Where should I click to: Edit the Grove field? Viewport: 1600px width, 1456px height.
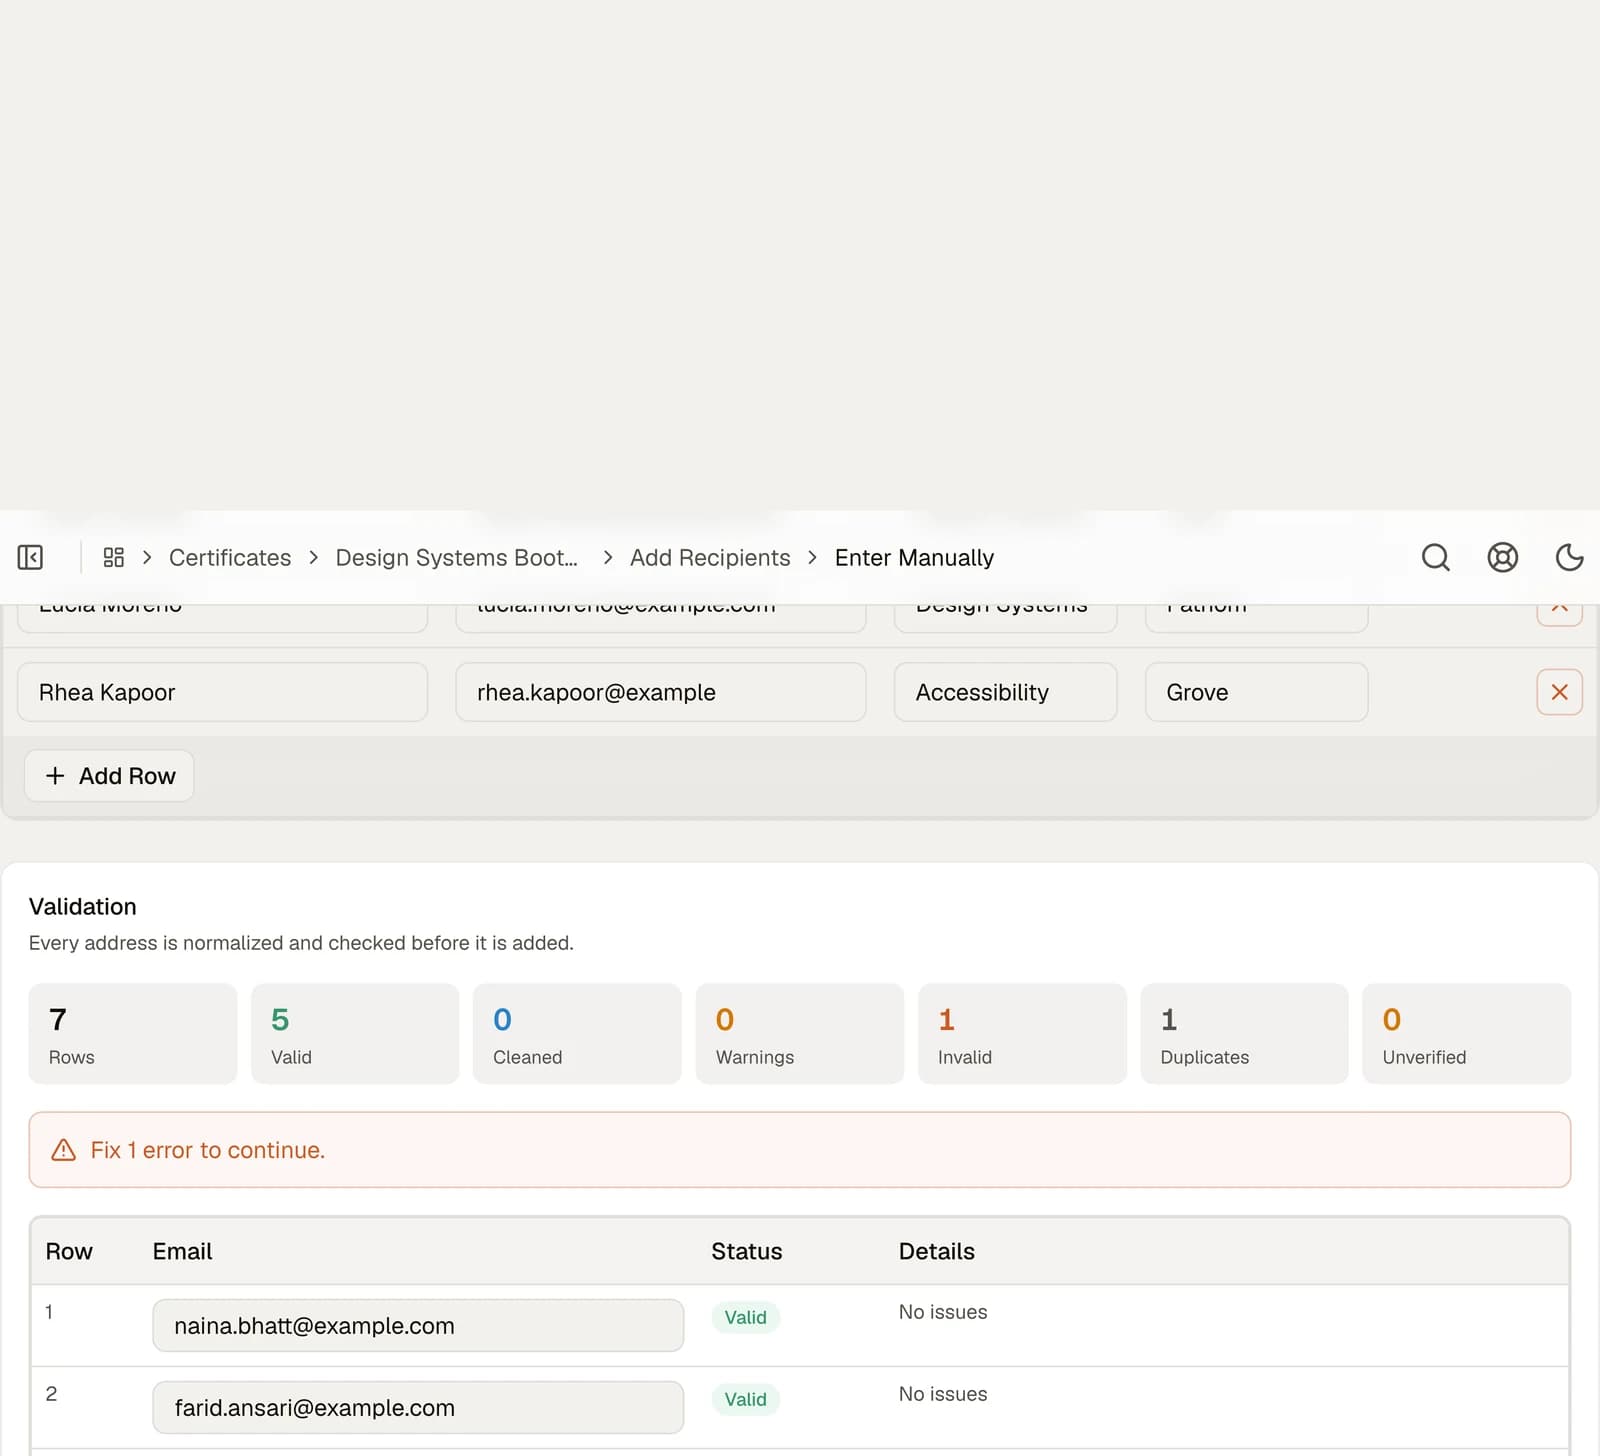pyautogui.click(x=1256, y=692)
